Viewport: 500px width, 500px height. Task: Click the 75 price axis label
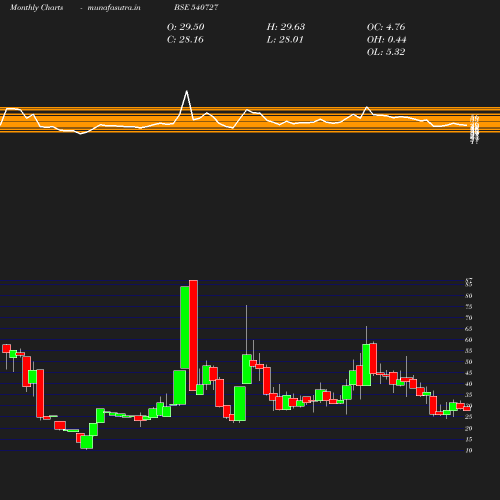(x=469, y=307)
